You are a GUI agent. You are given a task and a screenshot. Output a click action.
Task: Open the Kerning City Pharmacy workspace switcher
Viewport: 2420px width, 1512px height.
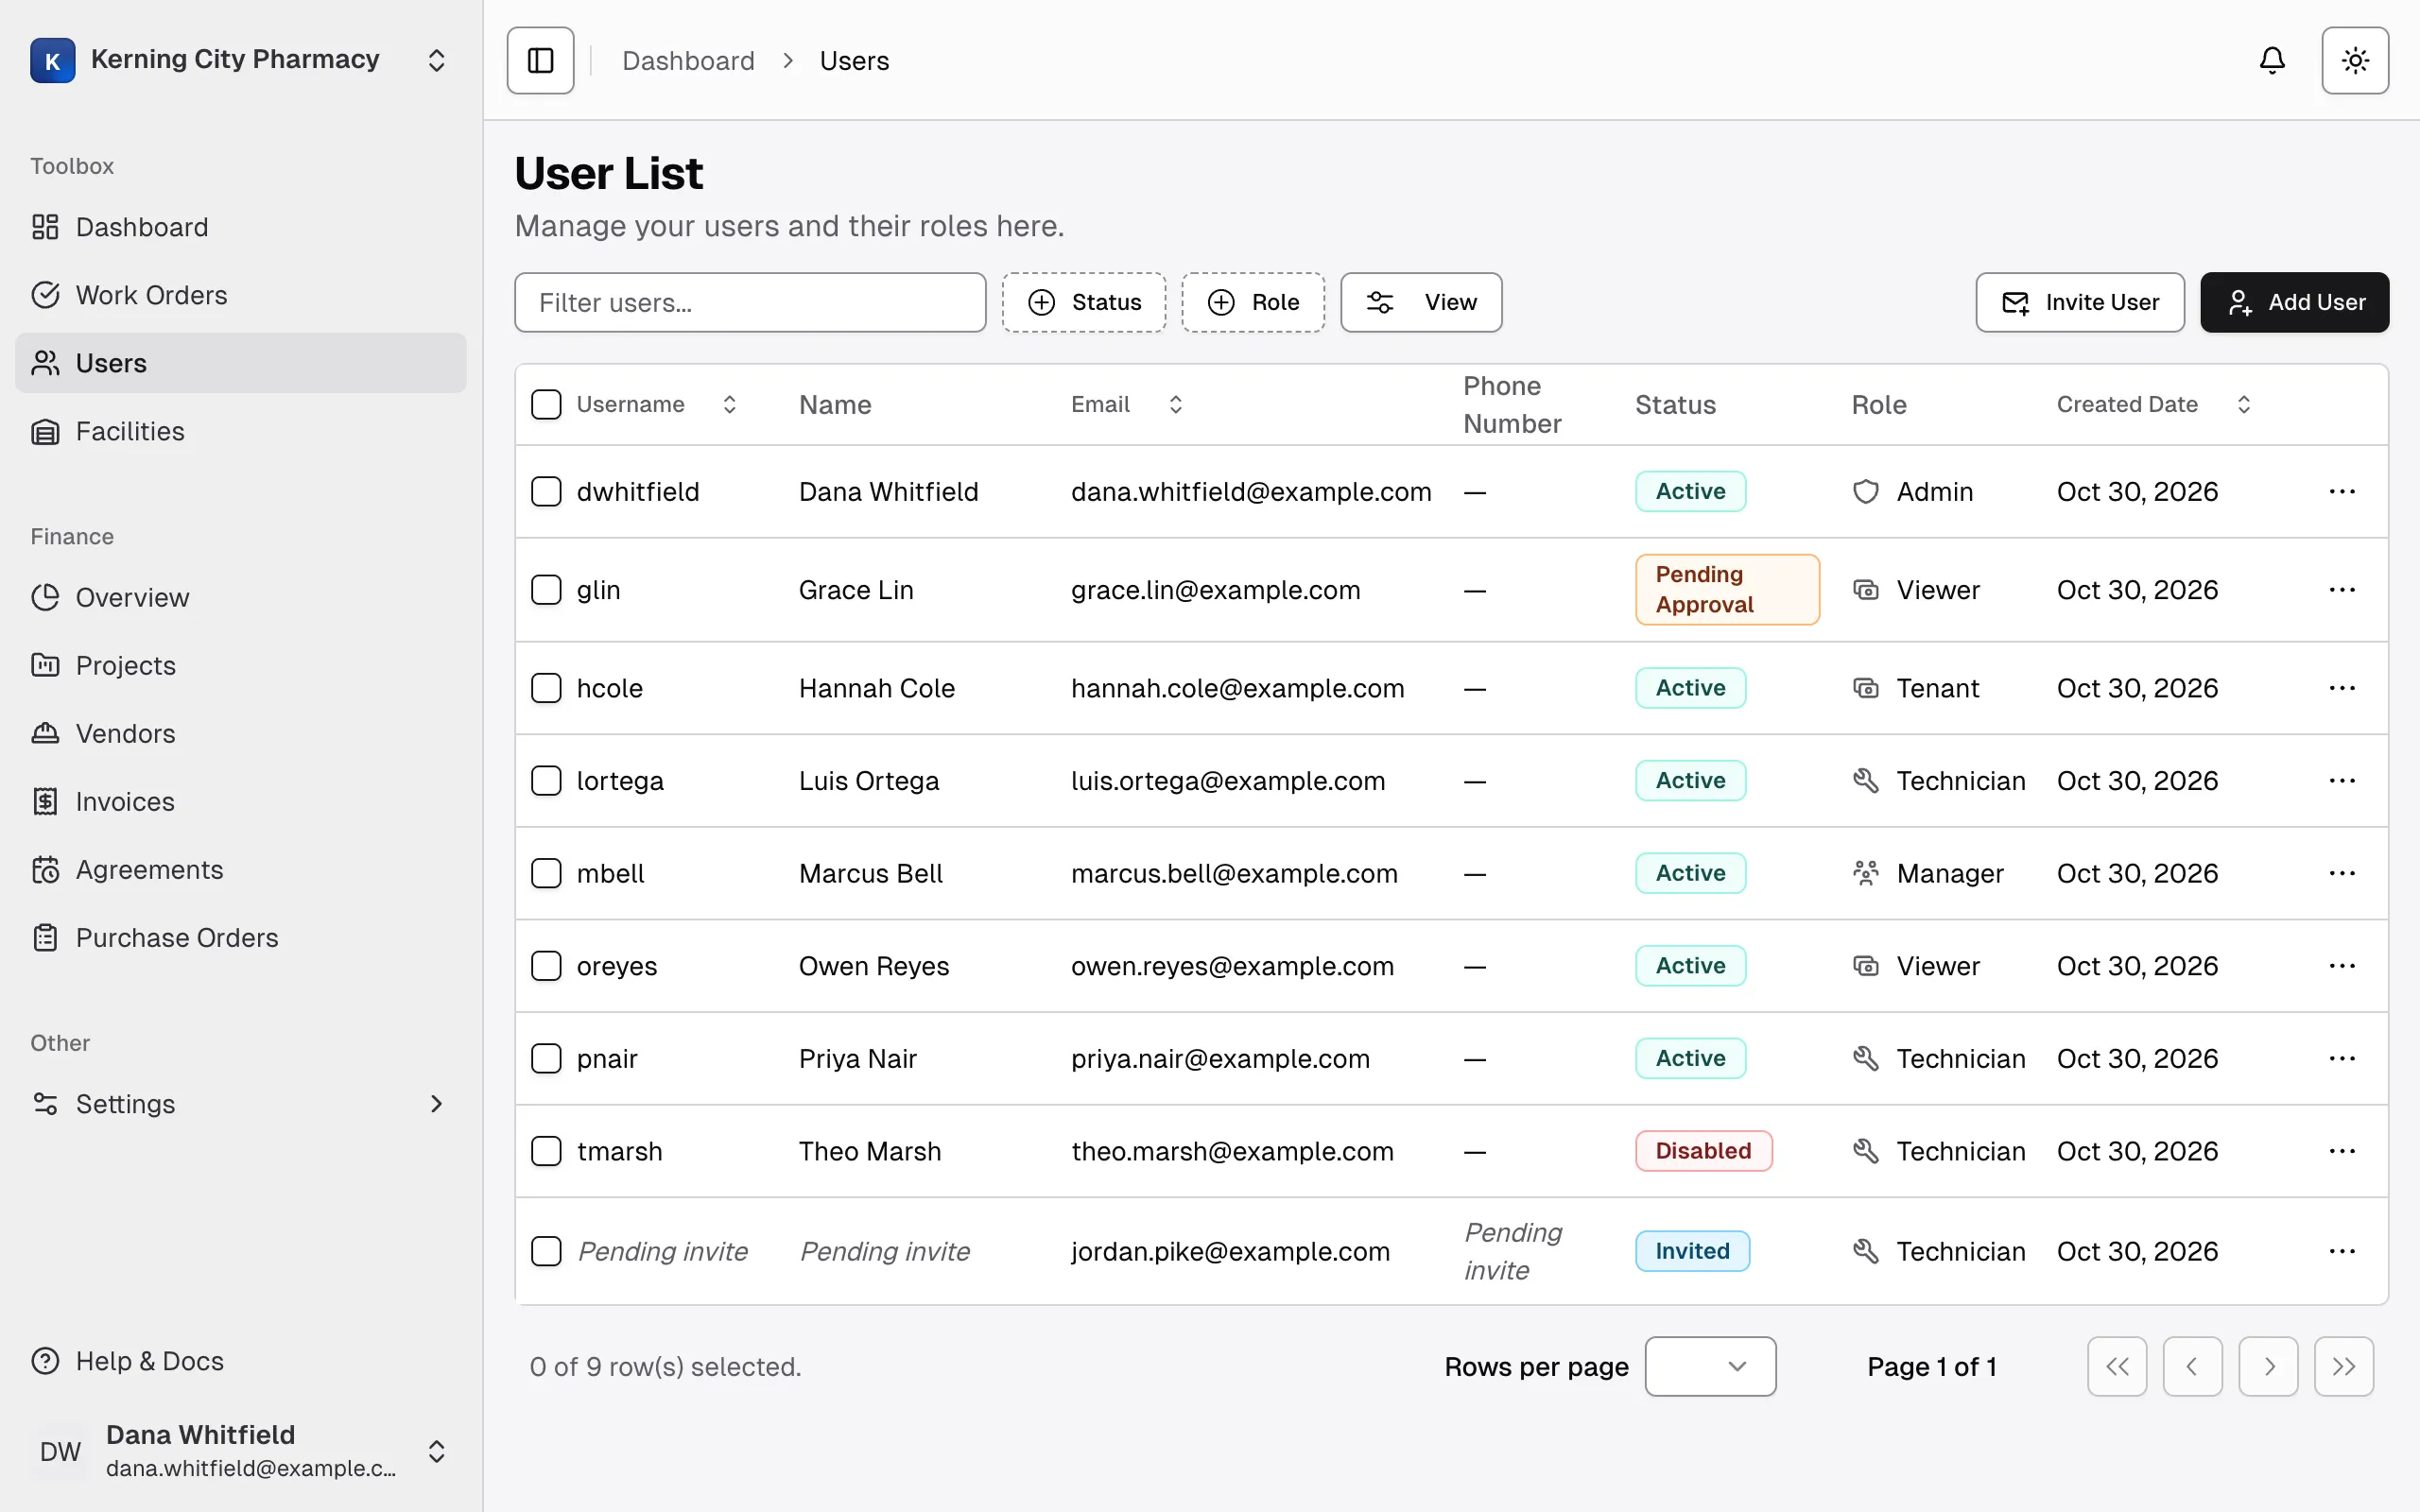(240, 60)
